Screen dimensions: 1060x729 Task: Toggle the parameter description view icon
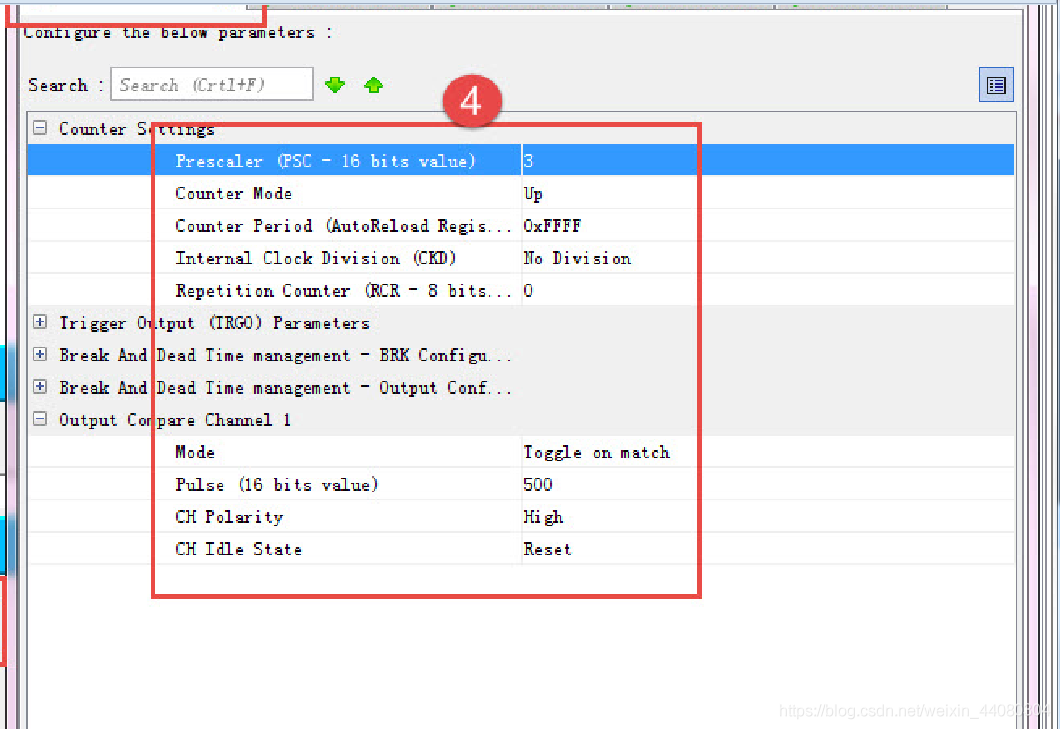(x=996, y=86)
